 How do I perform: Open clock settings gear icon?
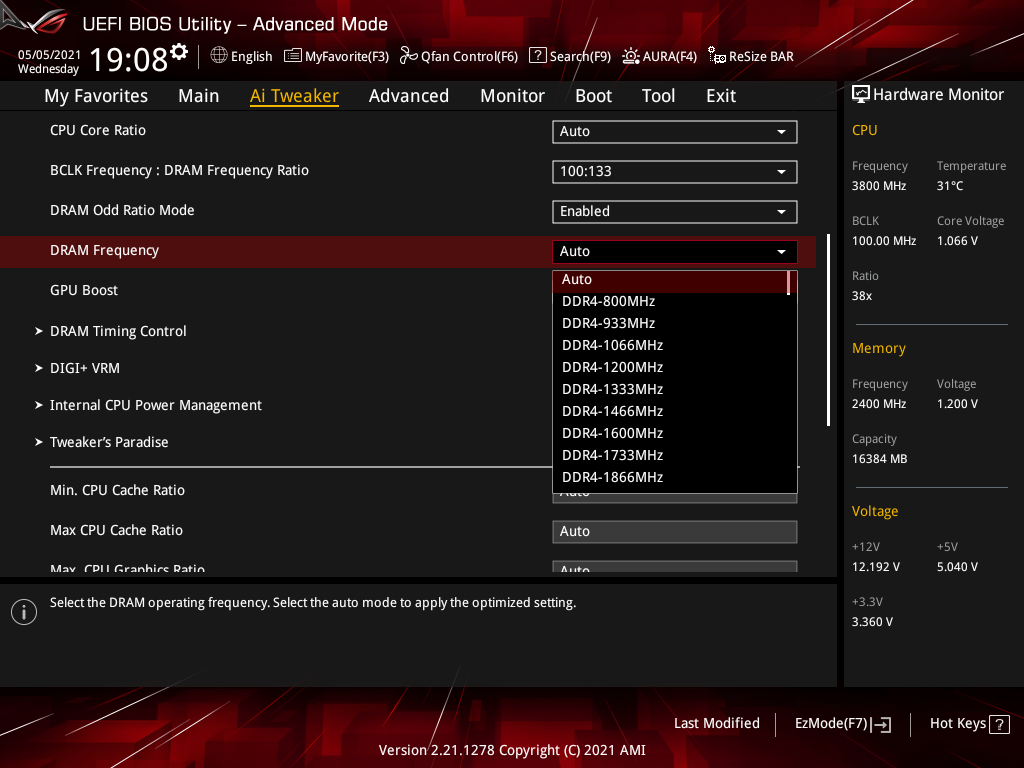179,52
